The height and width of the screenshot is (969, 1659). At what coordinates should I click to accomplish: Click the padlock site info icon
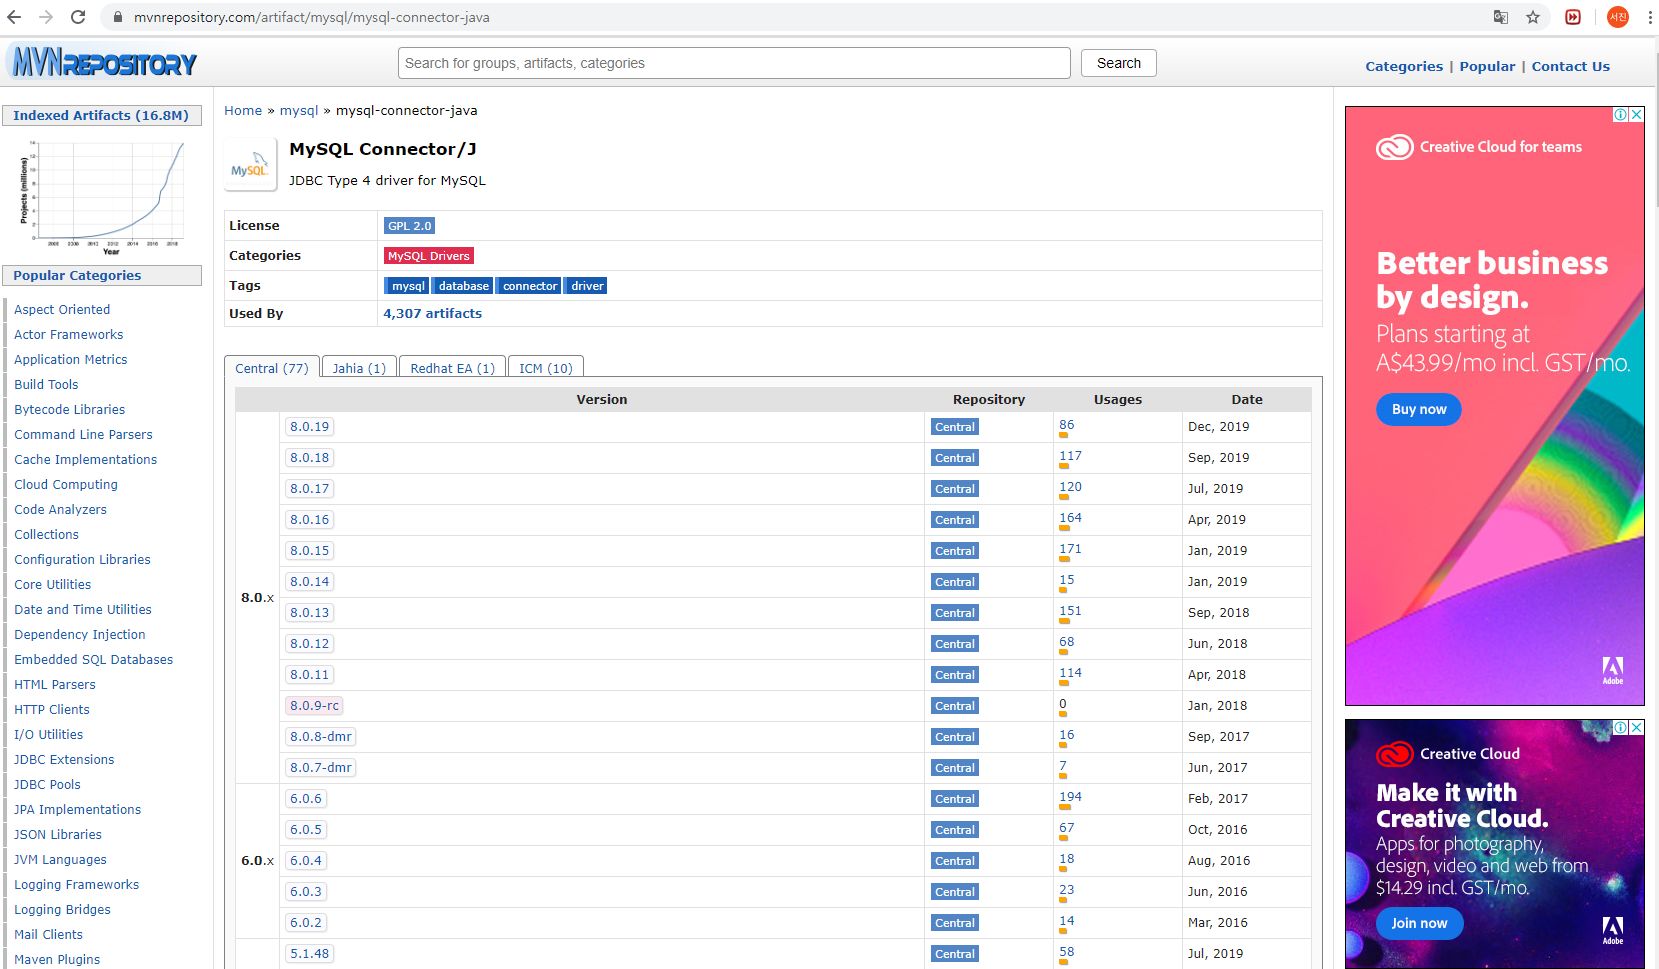click(x=118, y=17)
